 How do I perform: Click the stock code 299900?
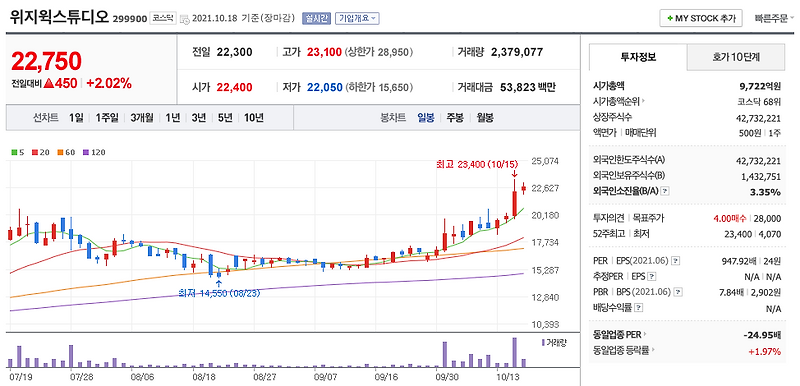click(130, 19)
